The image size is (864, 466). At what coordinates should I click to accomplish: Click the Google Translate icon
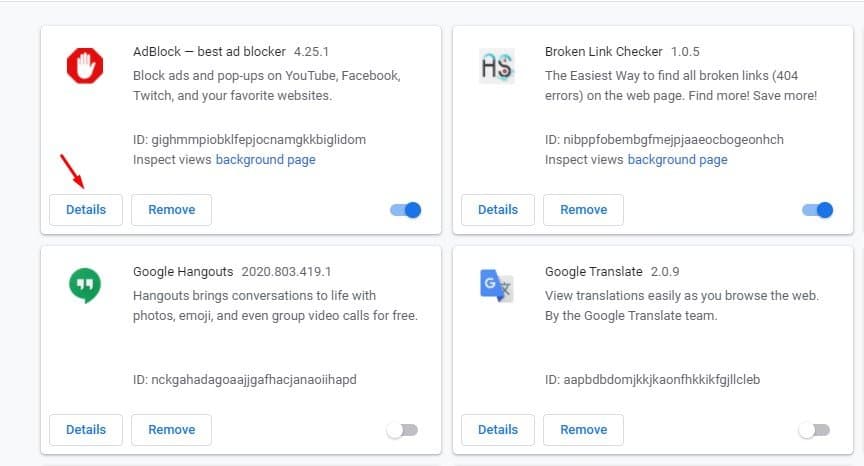496,285
